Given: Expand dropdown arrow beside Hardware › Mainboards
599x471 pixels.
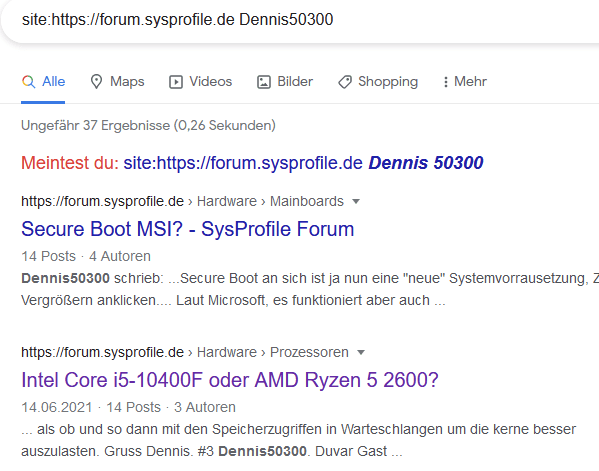Looking at the screenshot, I should coord(356,201).
